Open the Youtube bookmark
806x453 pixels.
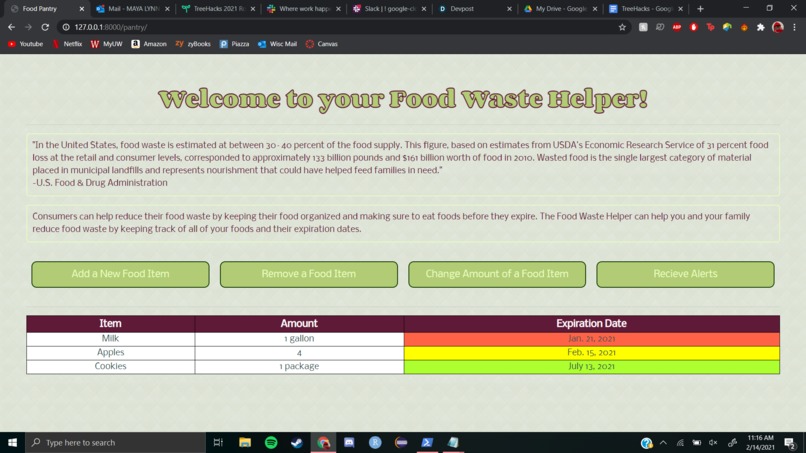pyautogui.click(x=25, y=44)
